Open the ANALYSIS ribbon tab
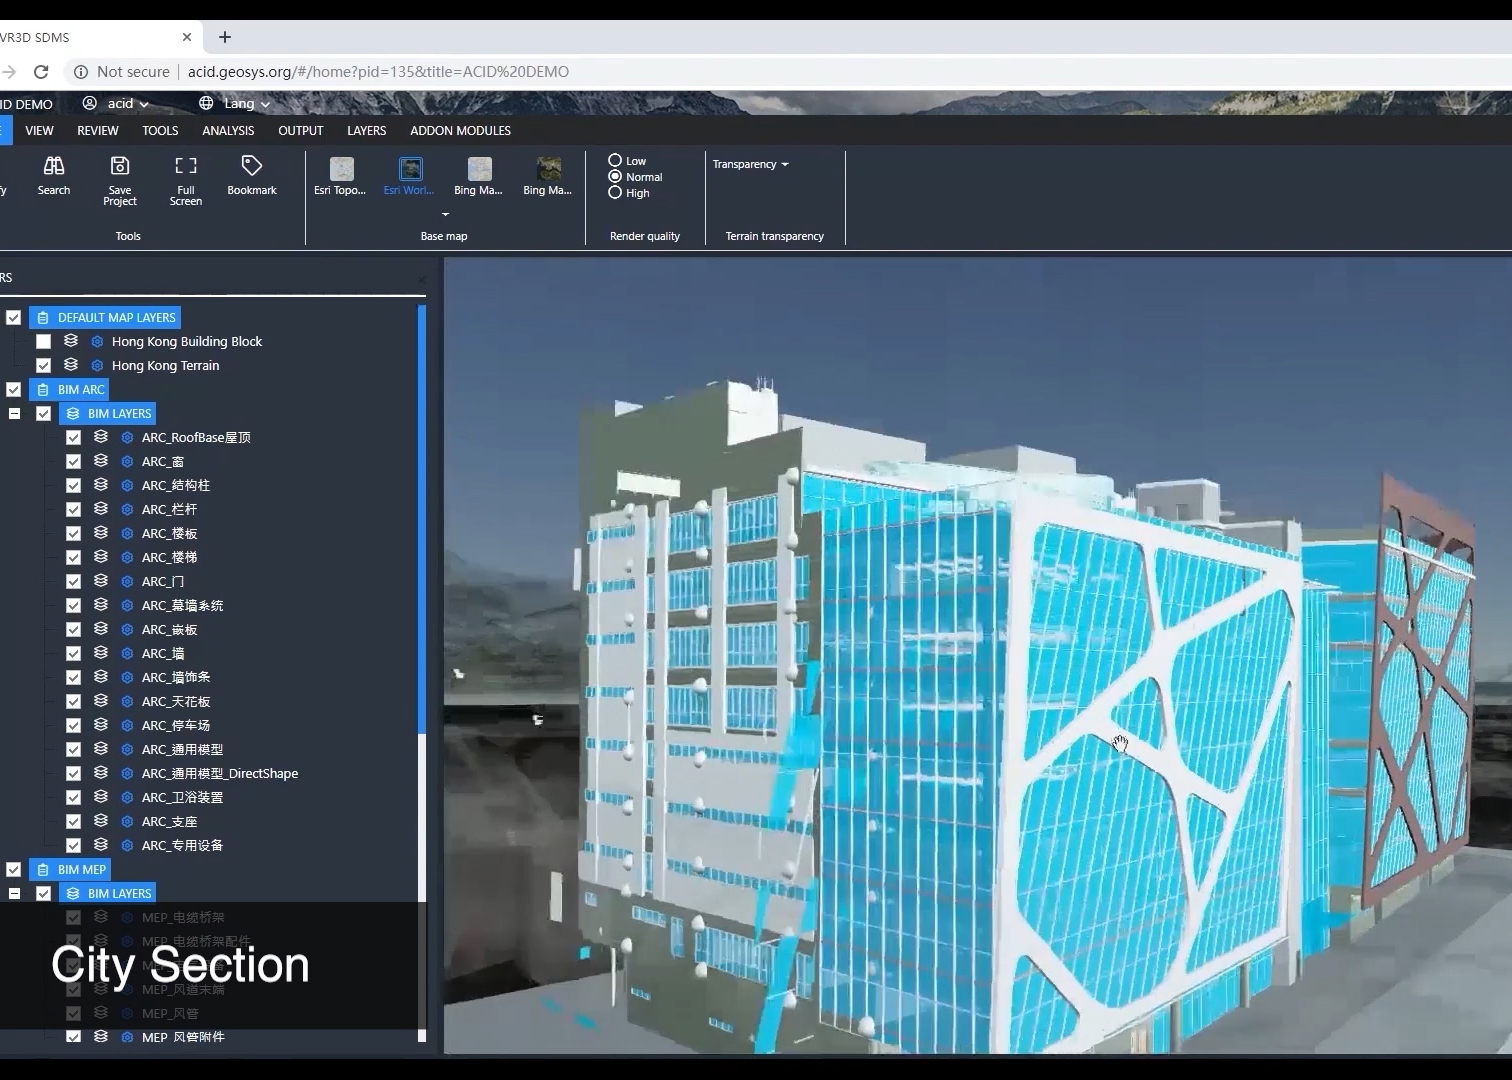 (x=228, y=131)
